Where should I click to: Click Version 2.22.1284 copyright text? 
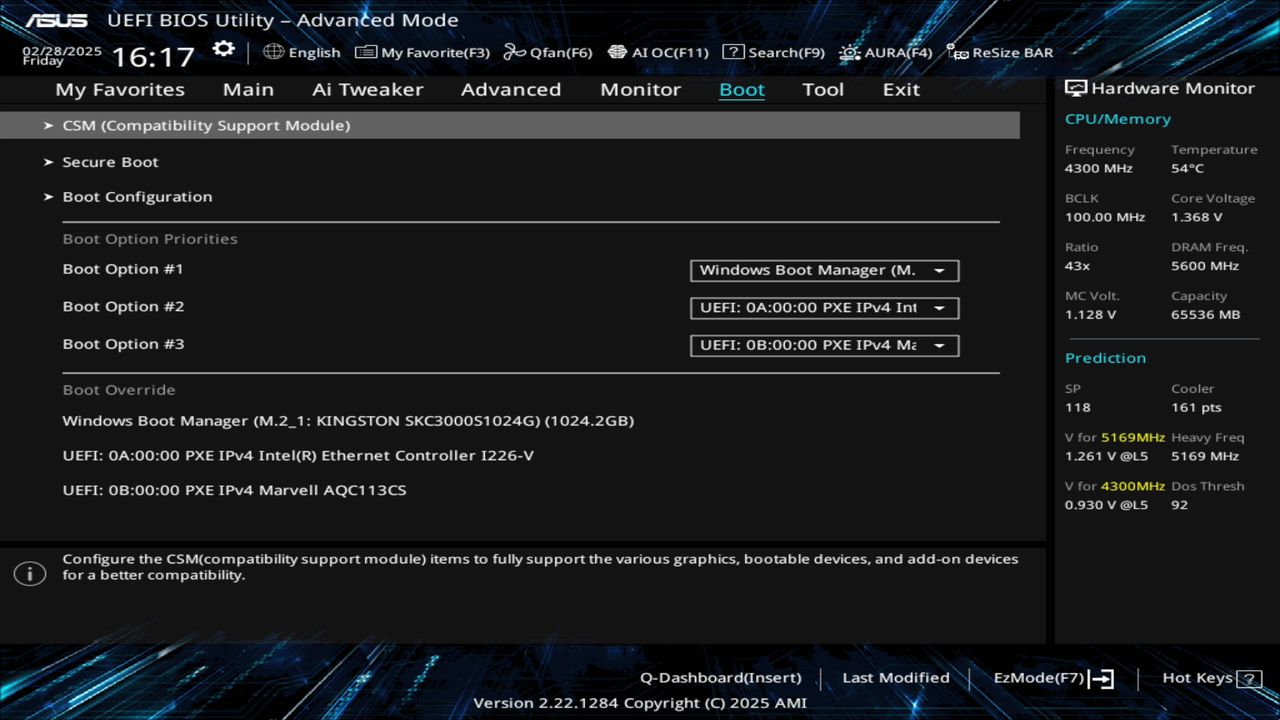tap(640, 703)
